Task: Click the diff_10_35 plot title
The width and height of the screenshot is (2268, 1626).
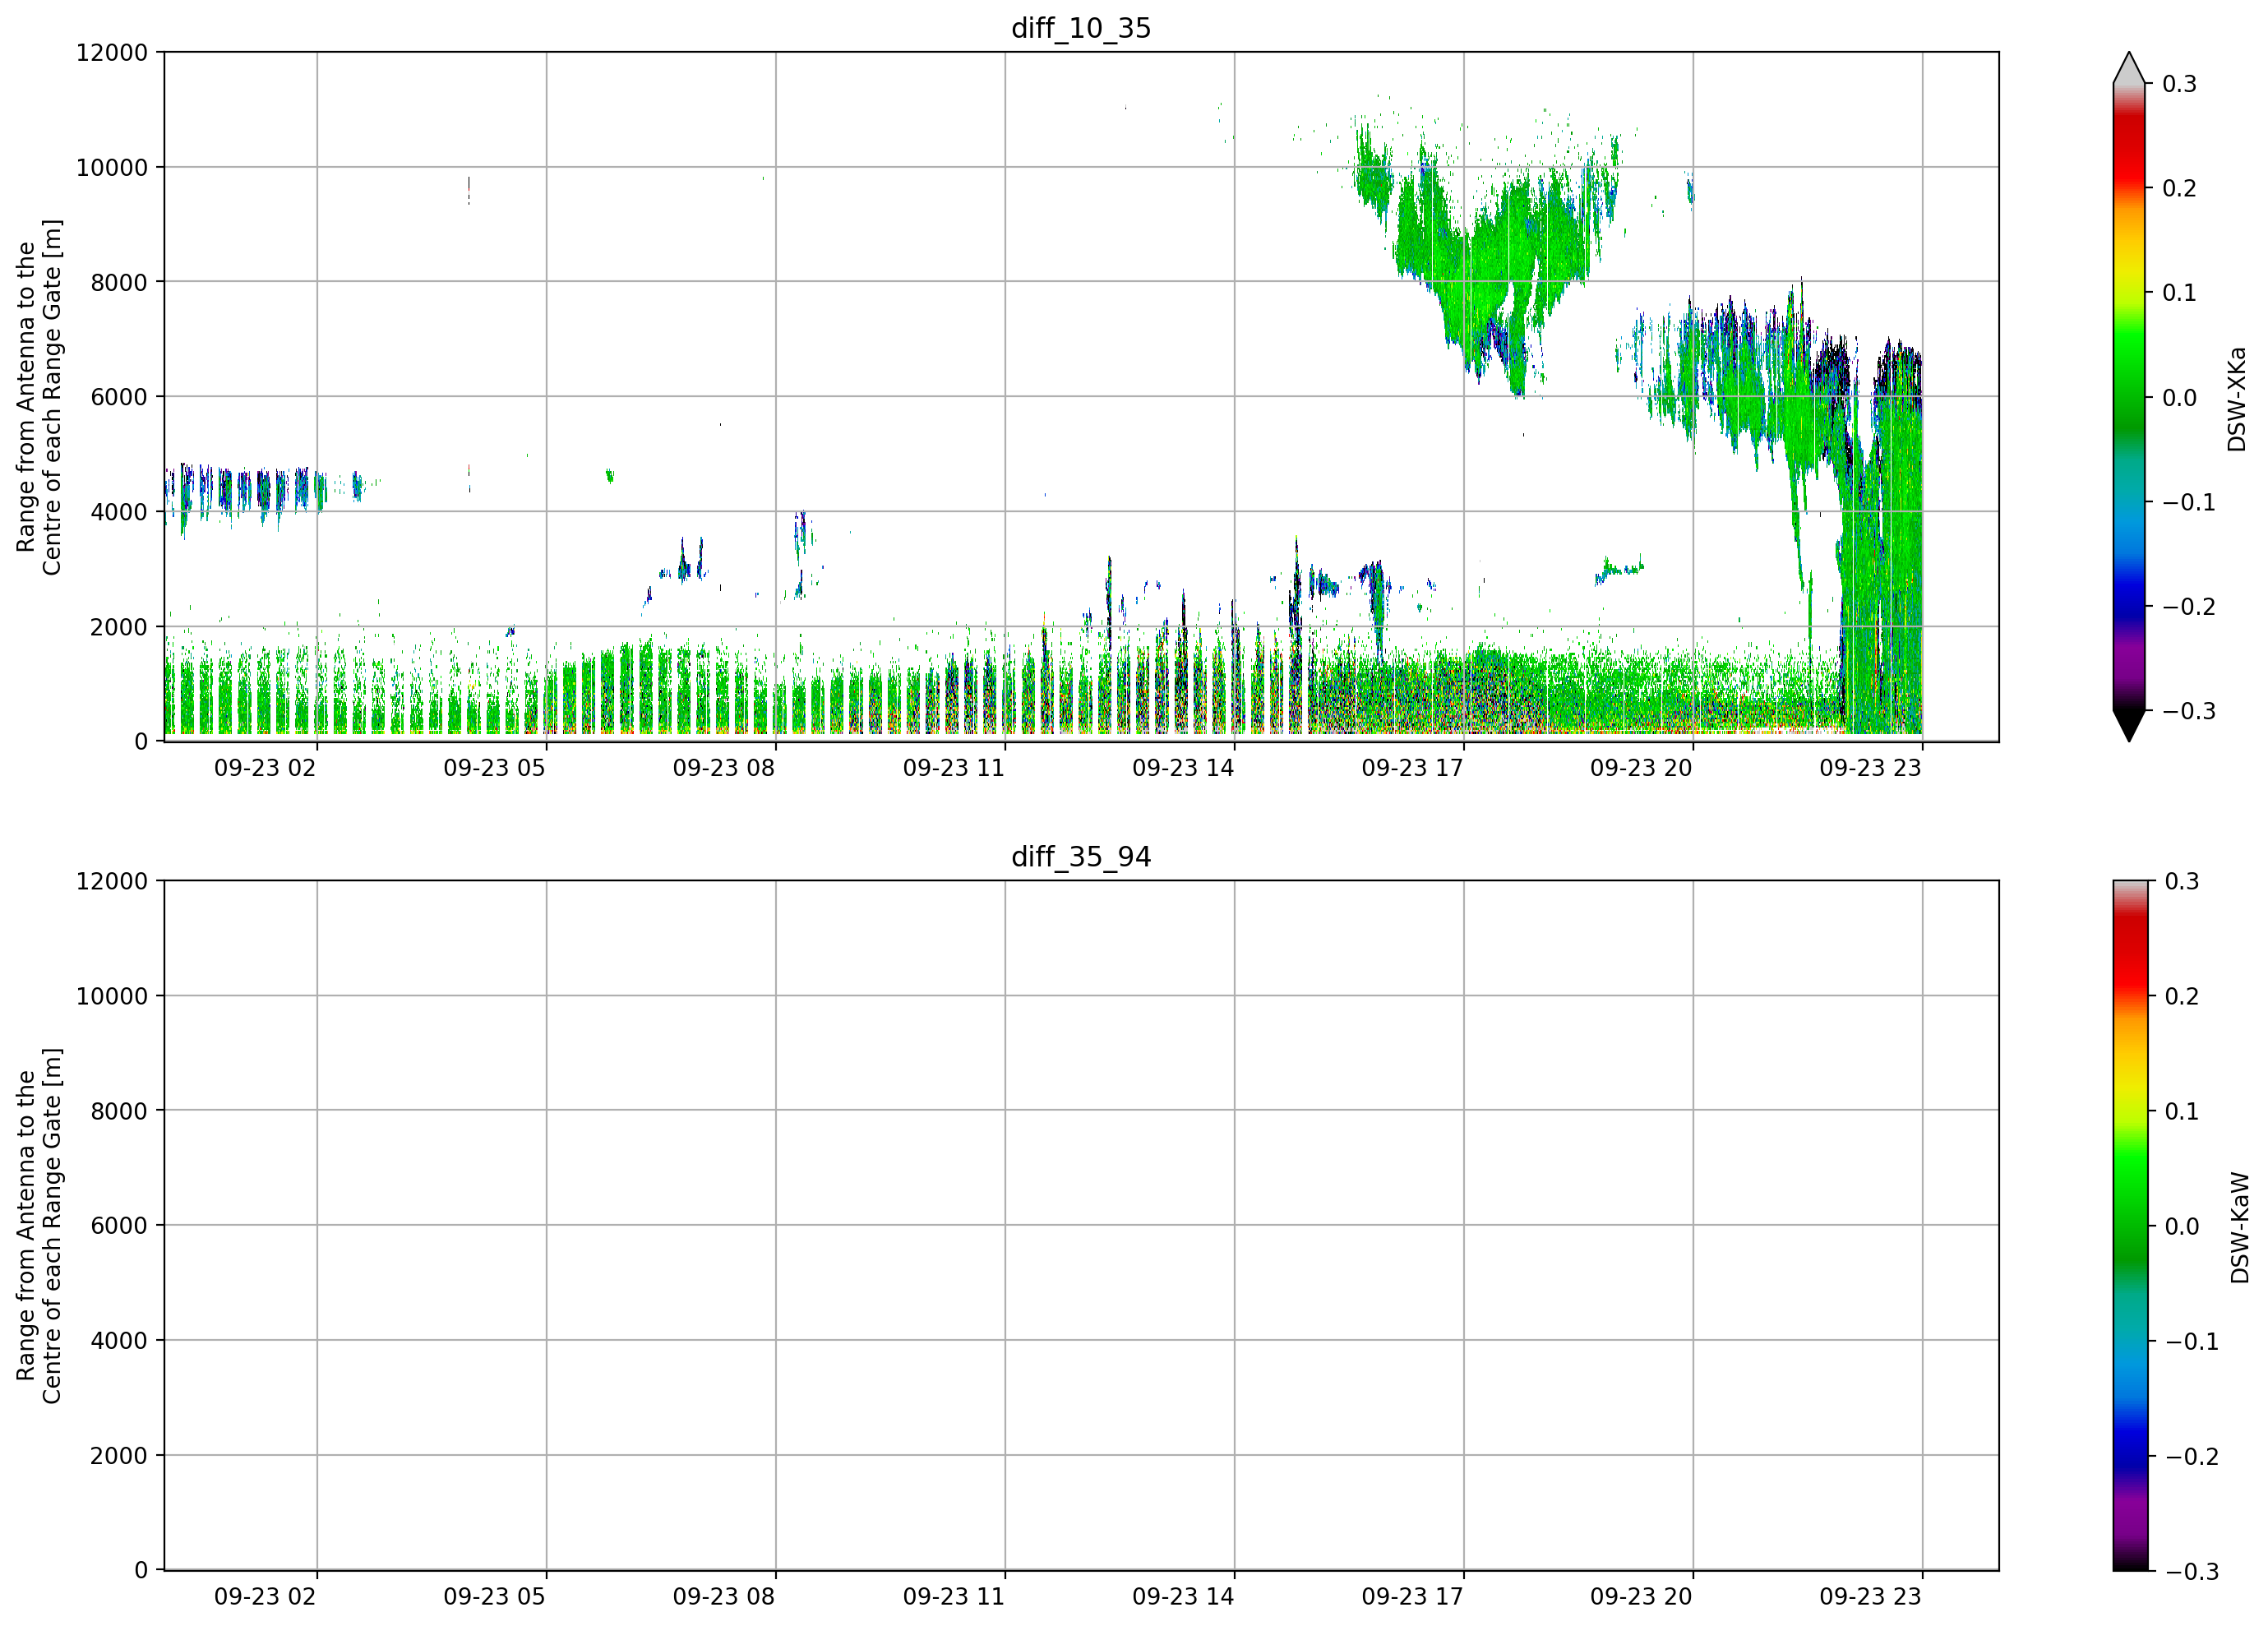Action: (1081, 28)
